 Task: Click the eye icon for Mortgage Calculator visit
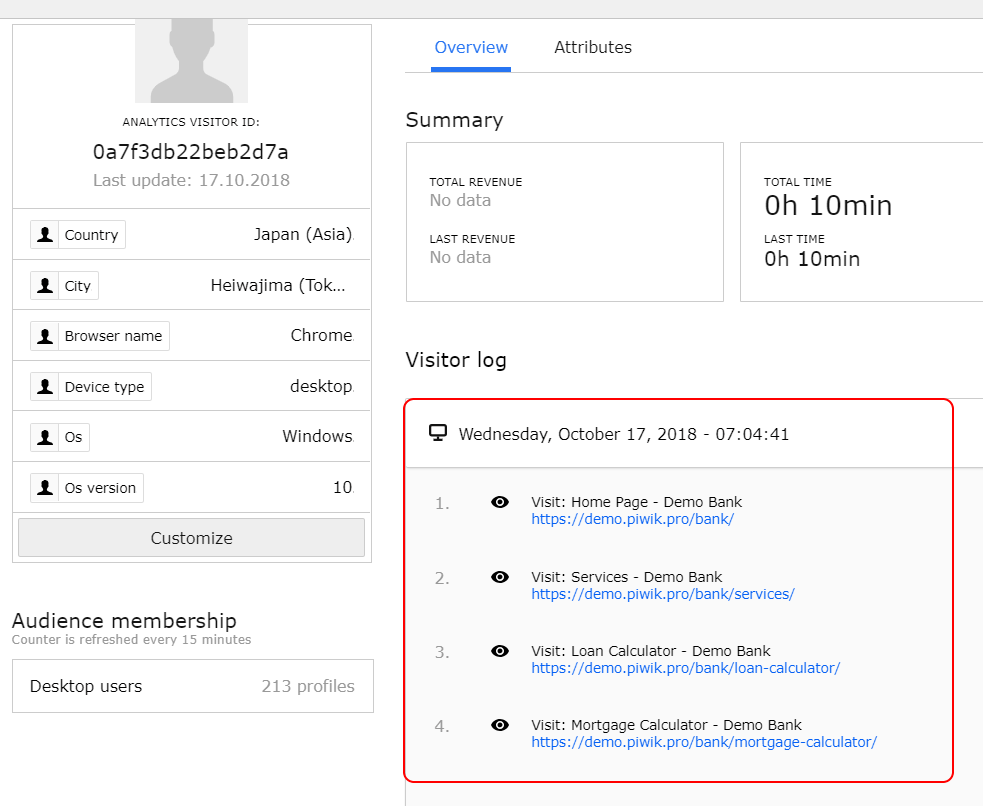tap(500, 725)
